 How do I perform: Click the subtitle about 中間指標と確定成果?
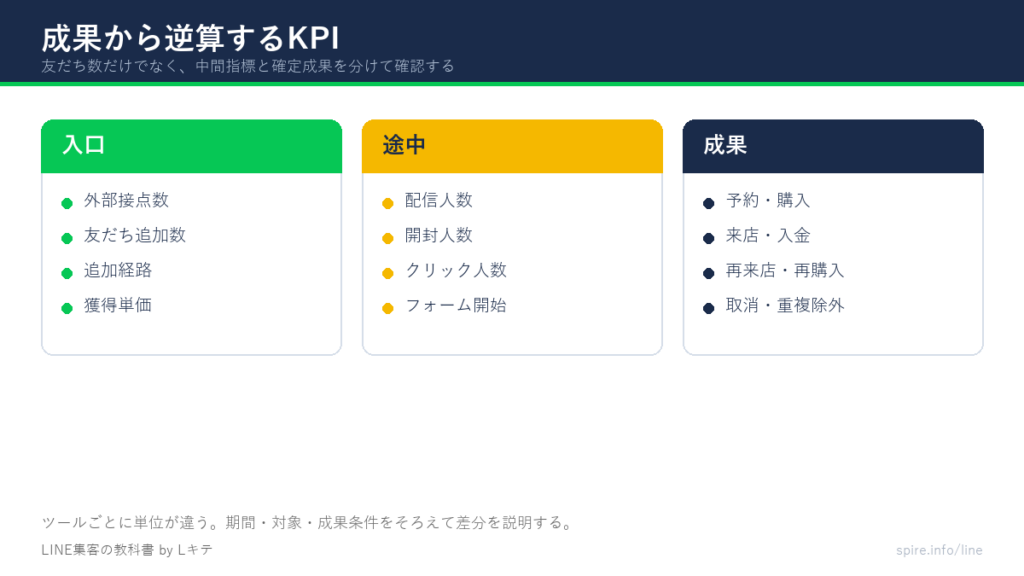(x=248, y=66)
